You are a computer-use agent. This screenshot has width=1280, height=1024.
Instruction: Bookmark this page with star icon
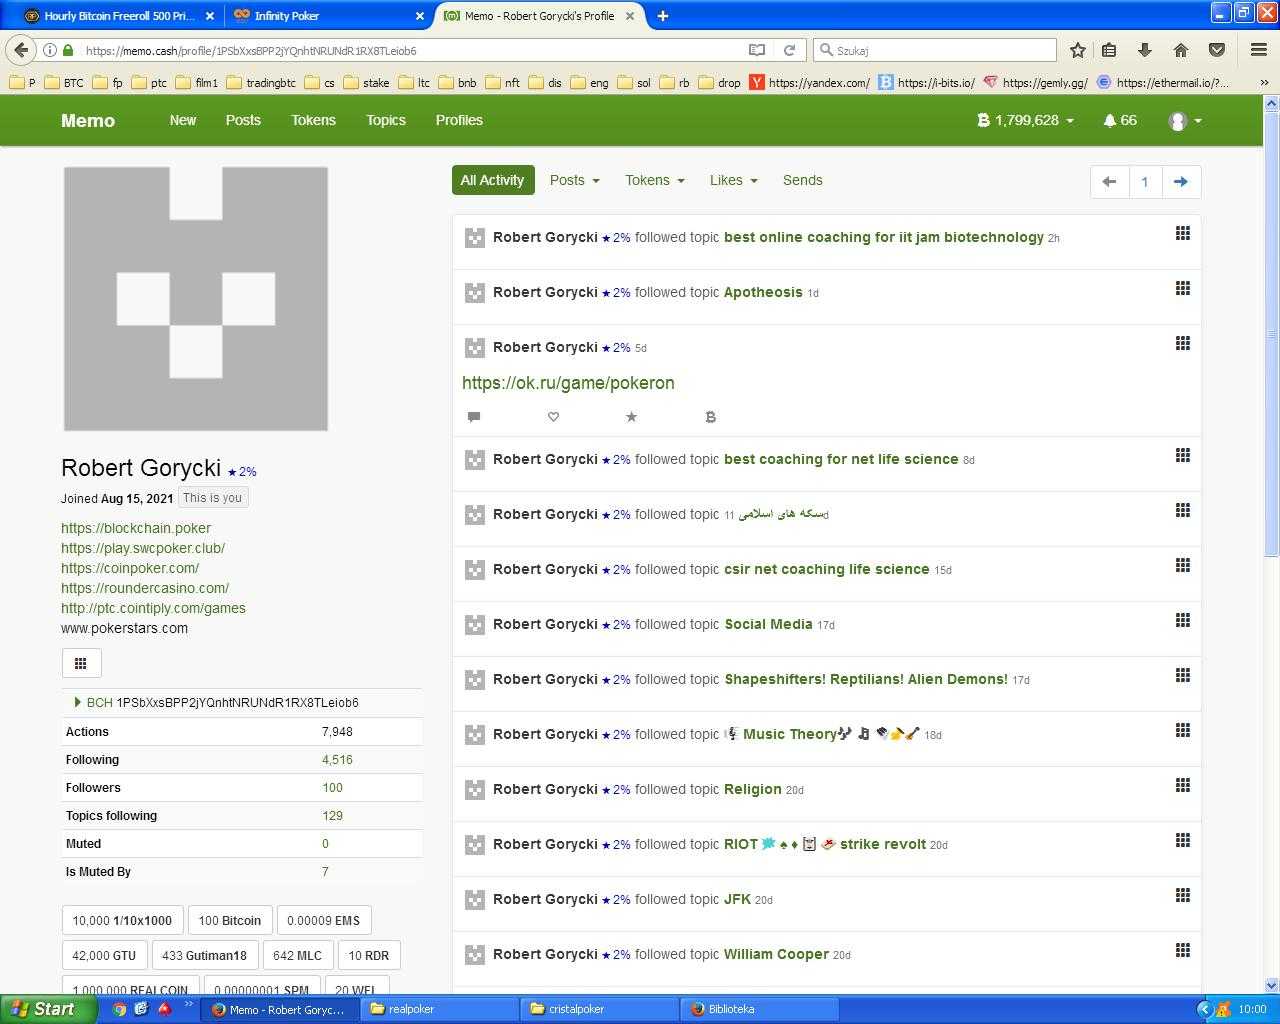pos(1077,50)
